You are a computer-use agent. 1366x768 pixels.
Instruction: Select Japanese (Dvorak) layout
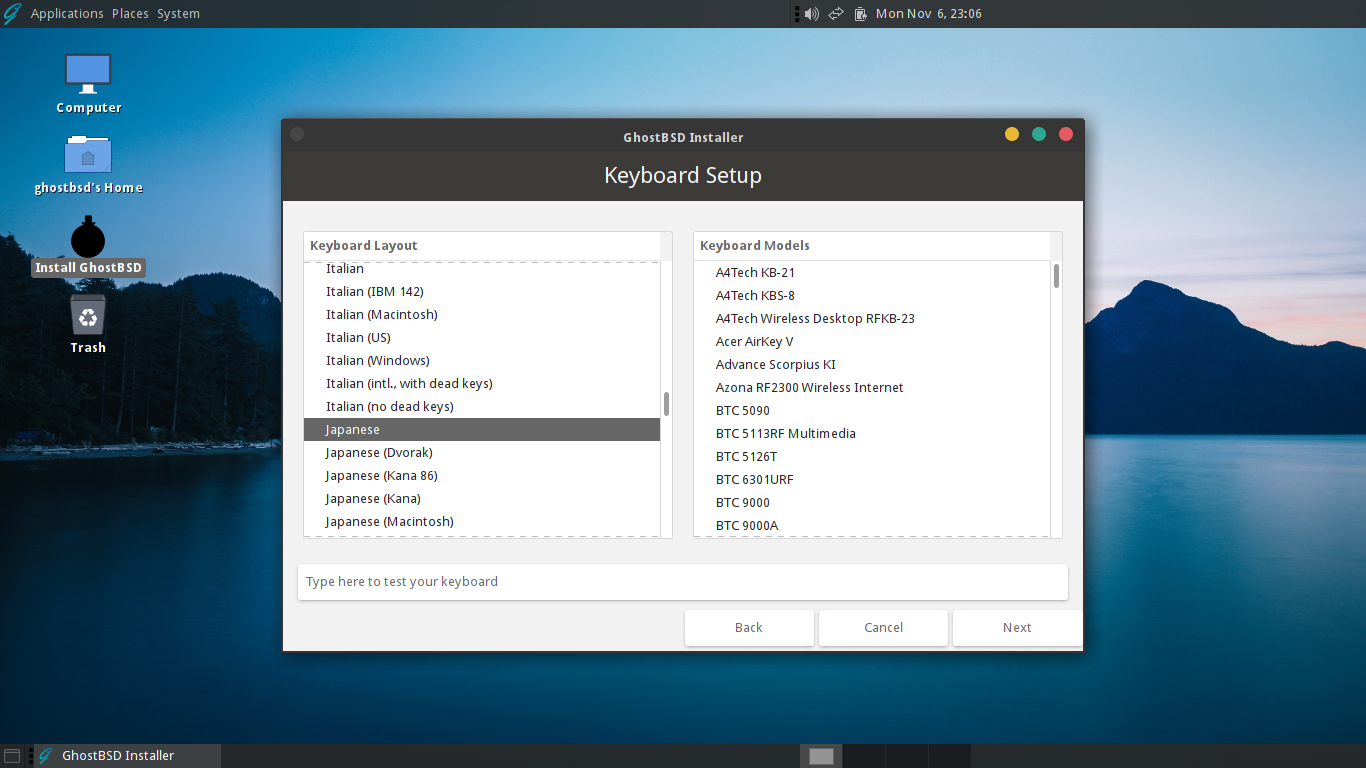point(482,453)
